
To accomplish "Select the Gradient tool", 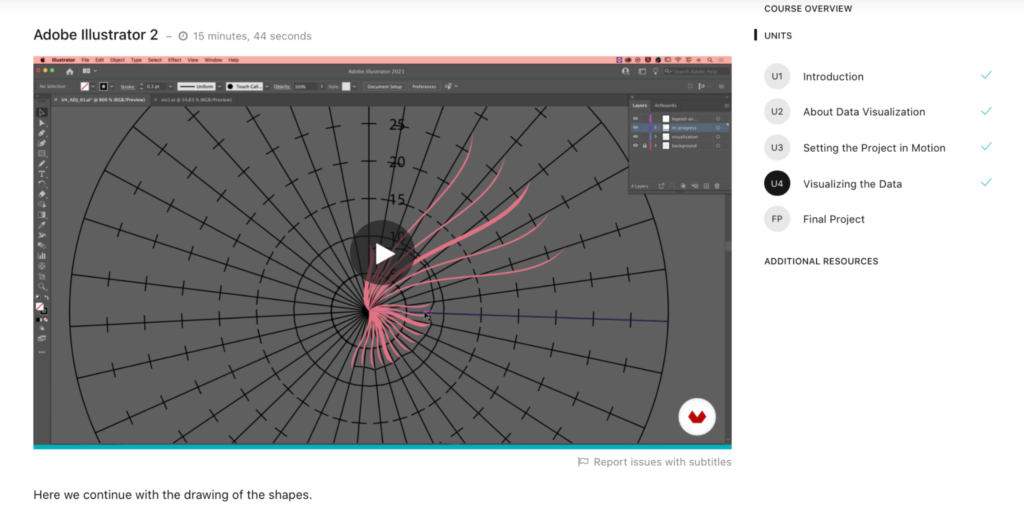I will [x=42, y=214].
